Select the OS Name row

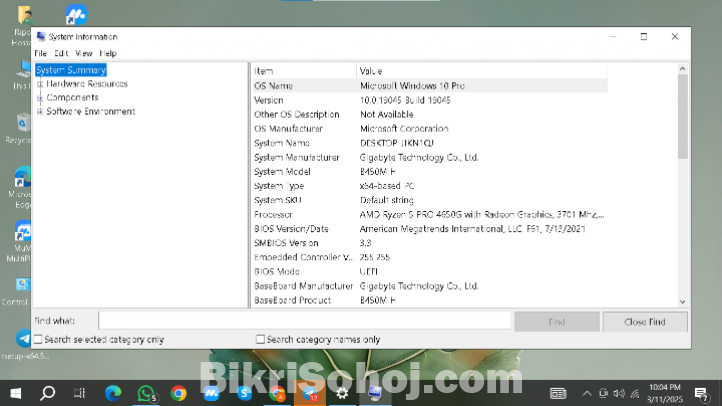pyautogui.click(x=430, y=86)
